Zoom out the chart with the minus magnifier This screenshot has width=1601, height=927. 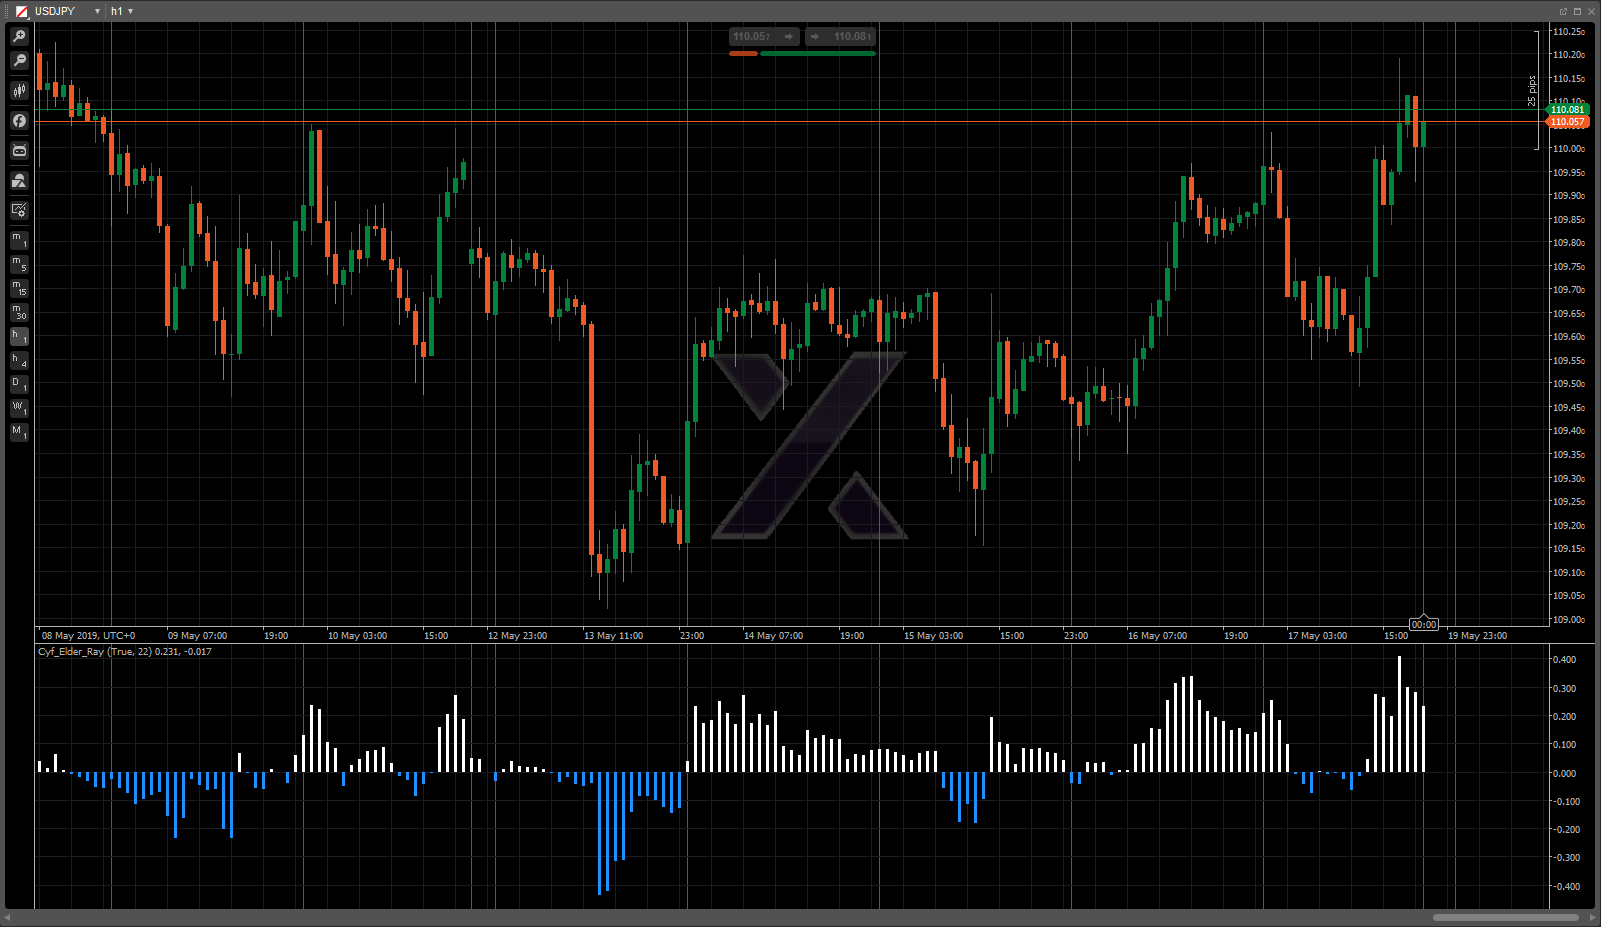(19, 61)
